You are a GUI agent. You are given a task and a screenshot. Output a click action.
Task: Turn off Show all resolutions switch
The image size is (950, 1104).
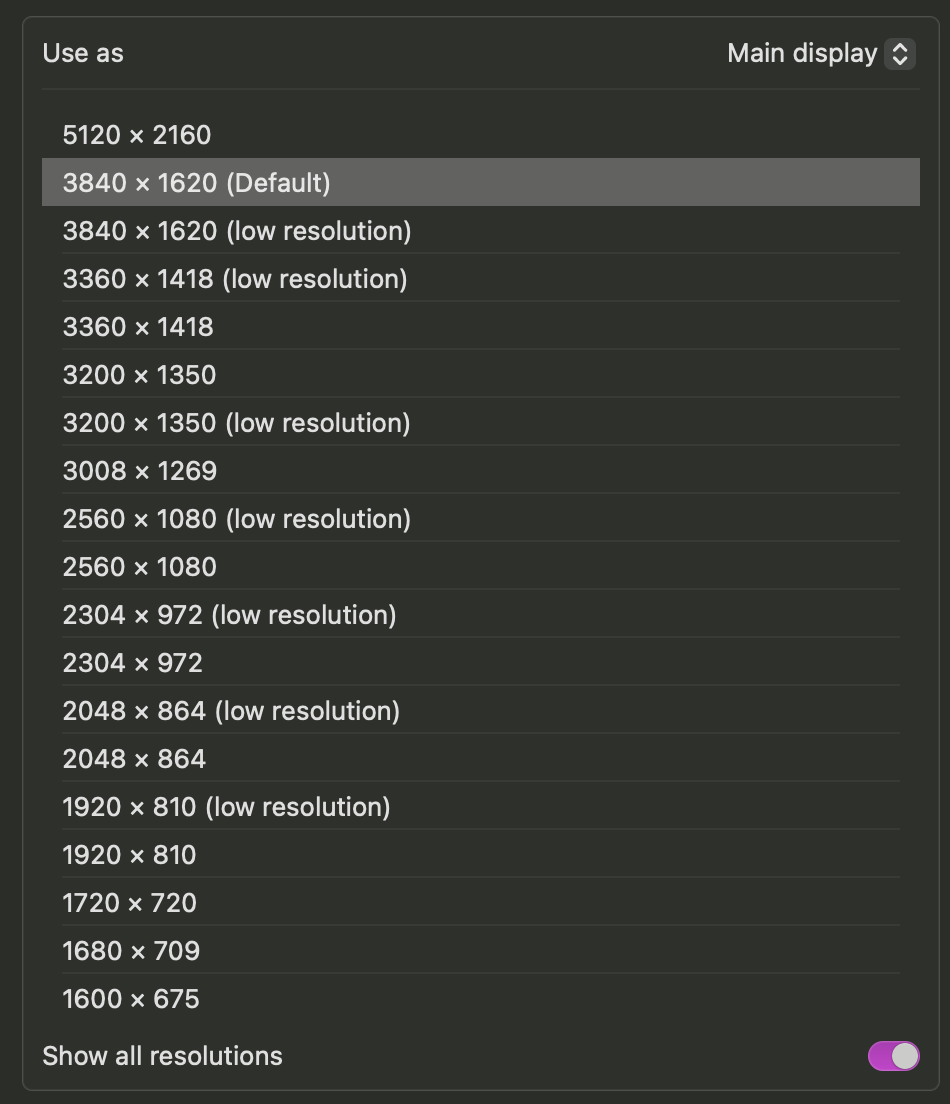click(x=893, y=1056)
